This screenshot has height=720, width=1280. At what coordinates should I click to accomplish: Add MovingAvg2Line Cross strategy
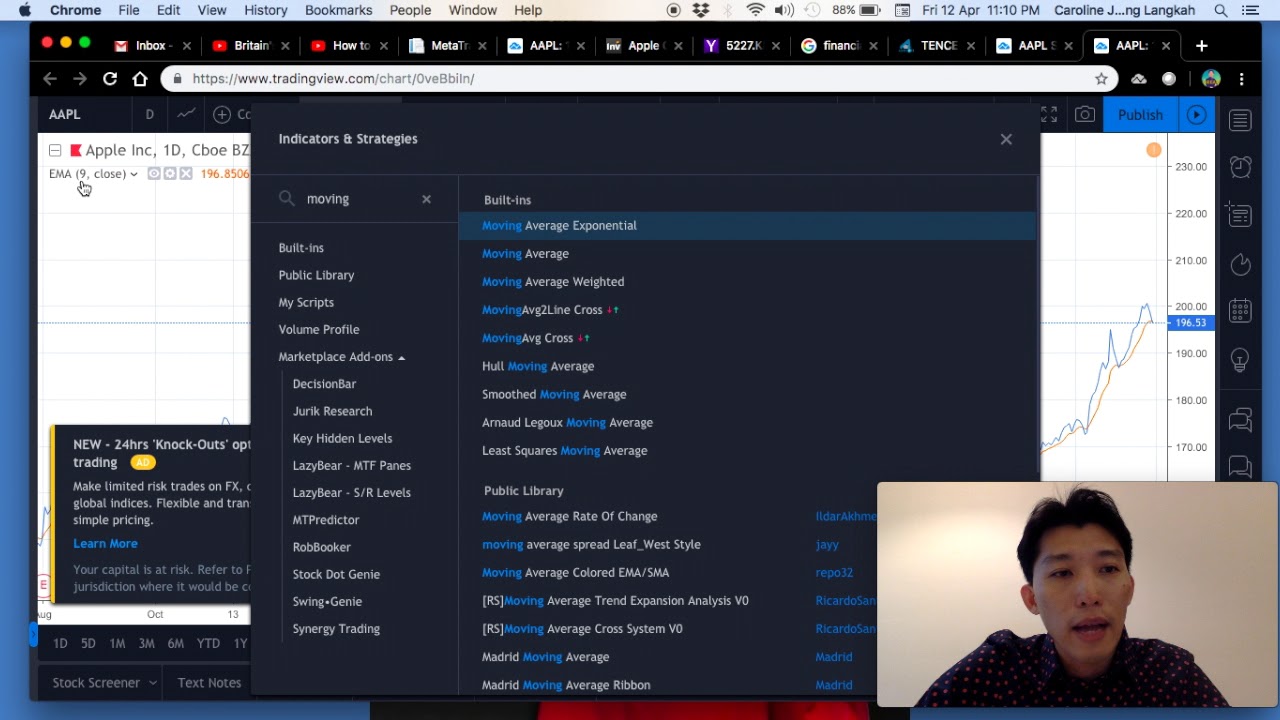click(x=747, y=310)
